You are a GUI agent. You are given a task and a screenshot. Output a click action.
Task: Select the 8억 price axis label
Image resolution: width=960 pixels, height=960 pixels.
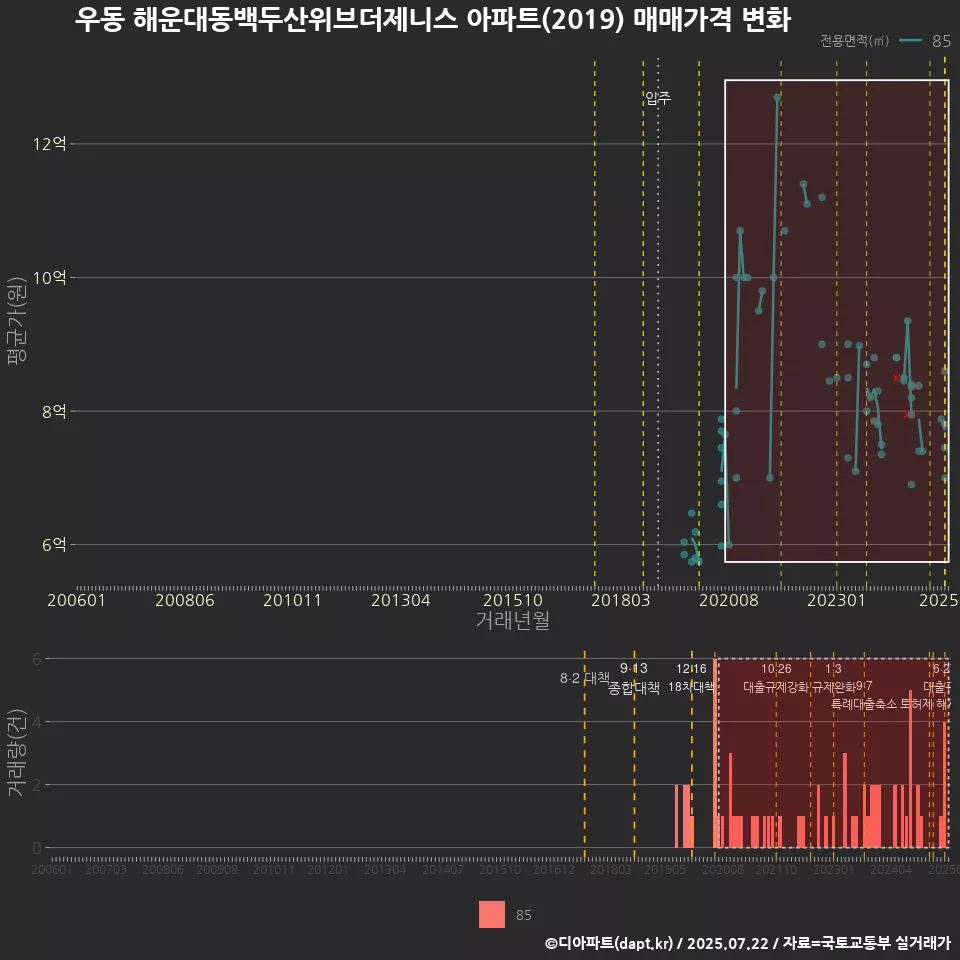click(x=54, y=411)
